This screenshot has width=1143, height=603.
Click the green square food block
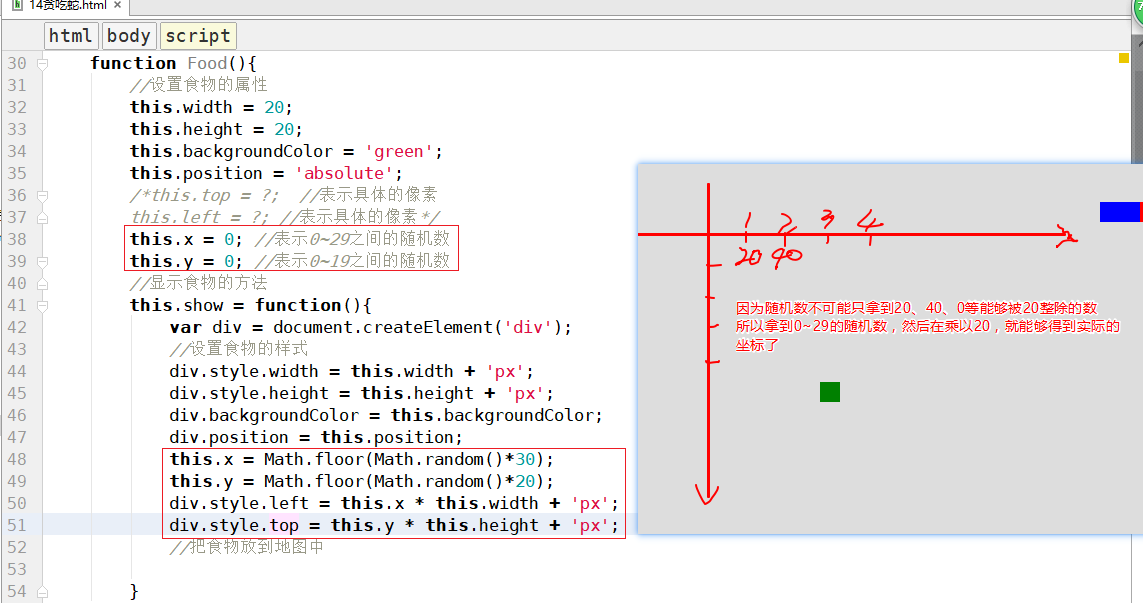[x=829, y=392]
